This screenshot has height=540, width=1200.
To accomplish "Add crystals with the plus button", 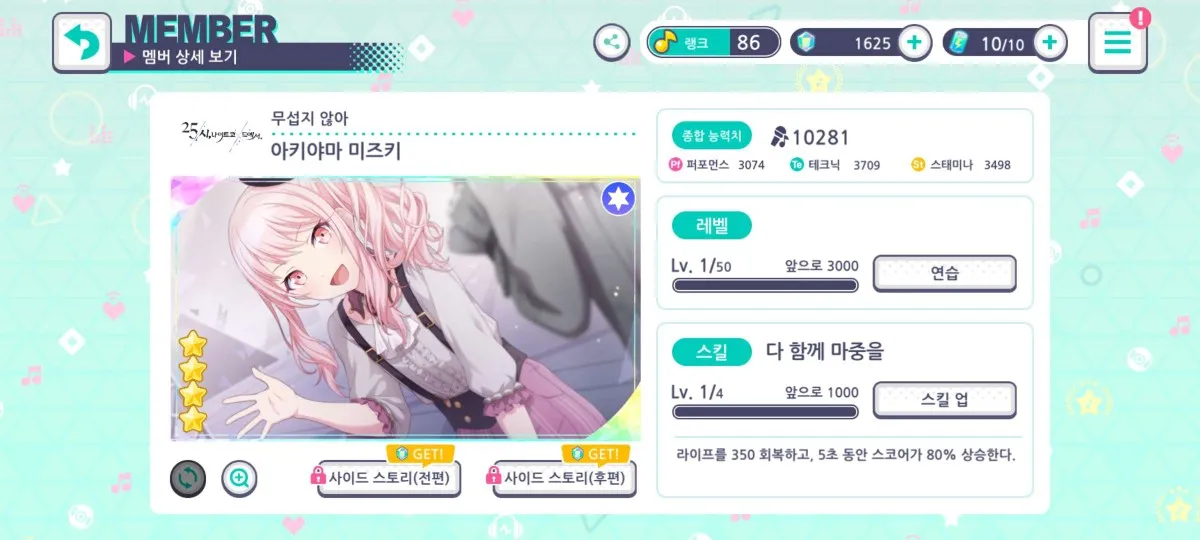I will click(915, 43).
